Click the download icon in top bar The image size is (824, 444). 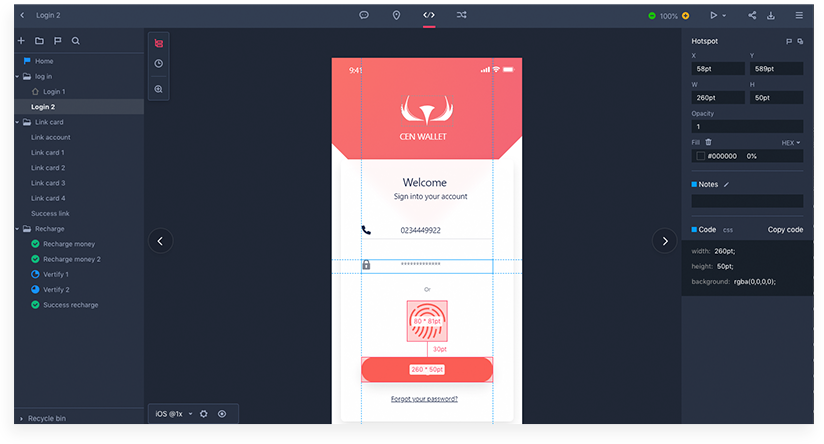771,15
